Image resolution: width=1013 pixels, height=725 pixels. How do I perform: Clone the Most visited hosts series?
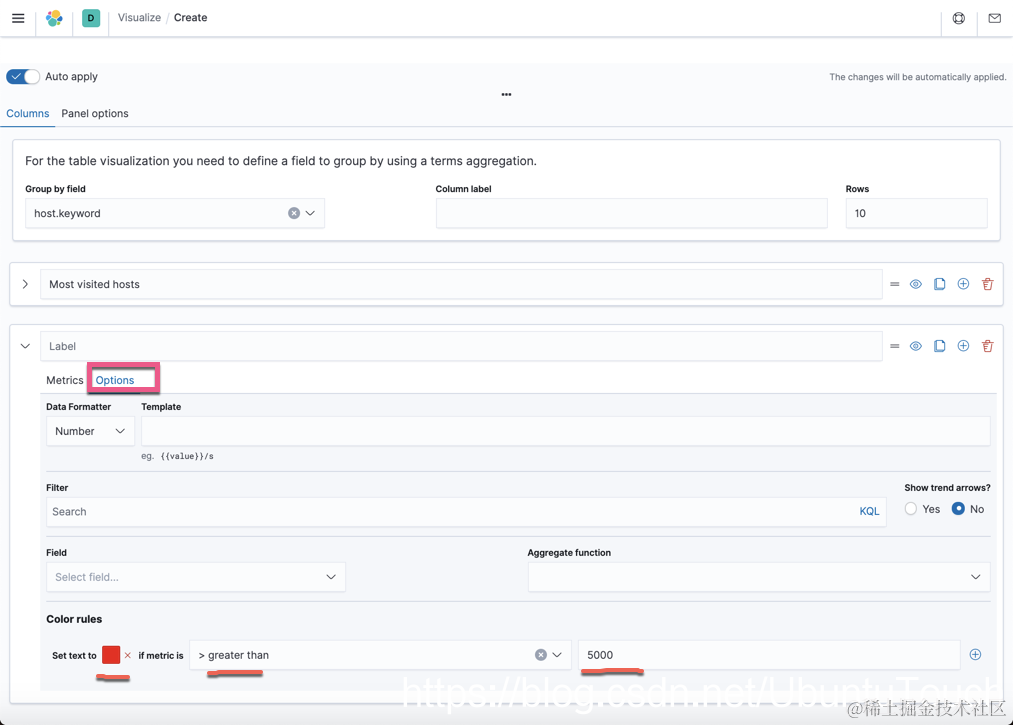tap(939, 284)
